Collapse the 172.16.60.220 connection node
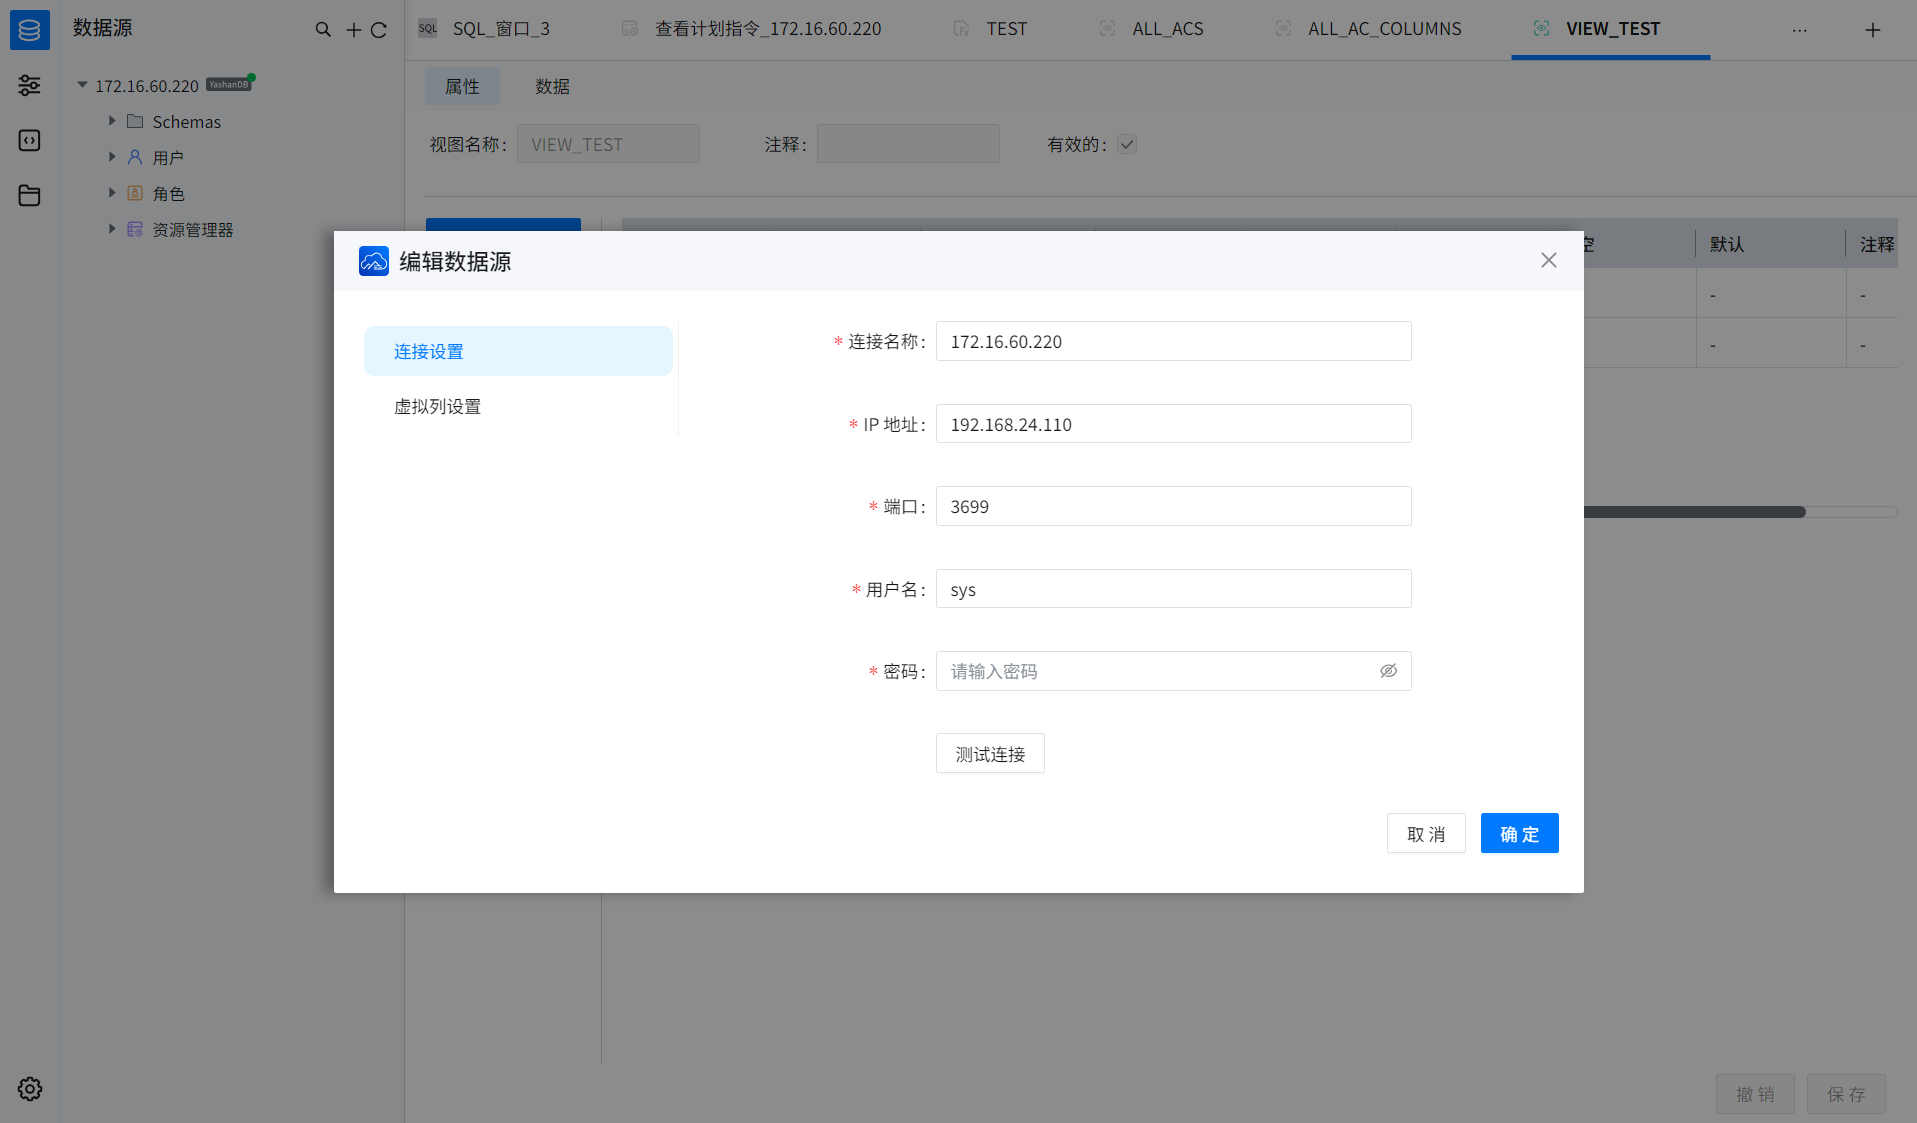The width and height of the screenshot is (1917, 1123). click(x=83, y=85)
